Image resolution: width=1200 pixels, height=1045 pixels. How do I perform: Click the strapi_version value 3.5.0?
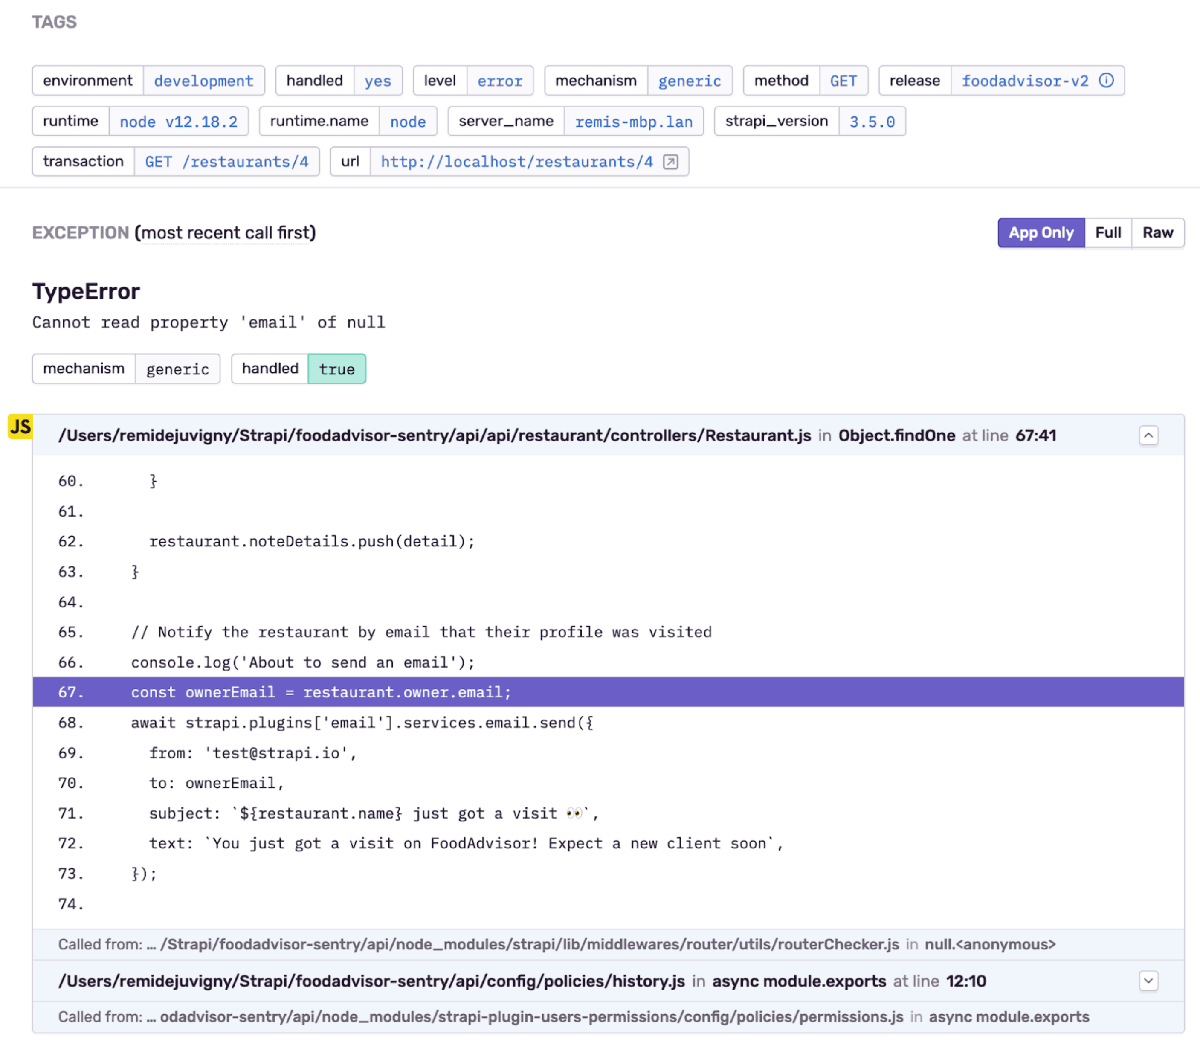tap(872, 122)
